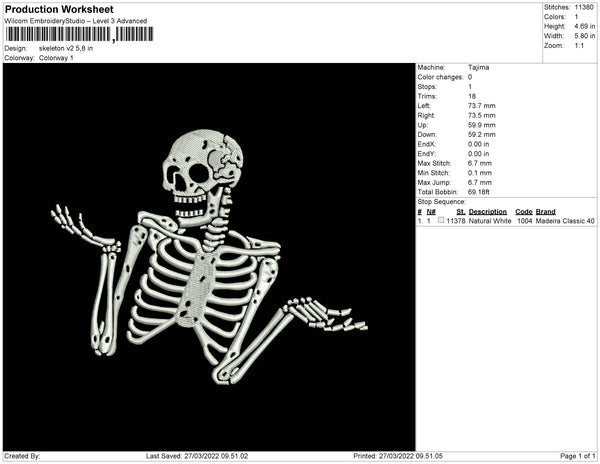Click the Stops value 1
Viewport: 600px width, 464px height.
pyautogui.click(x=470, y=87)
